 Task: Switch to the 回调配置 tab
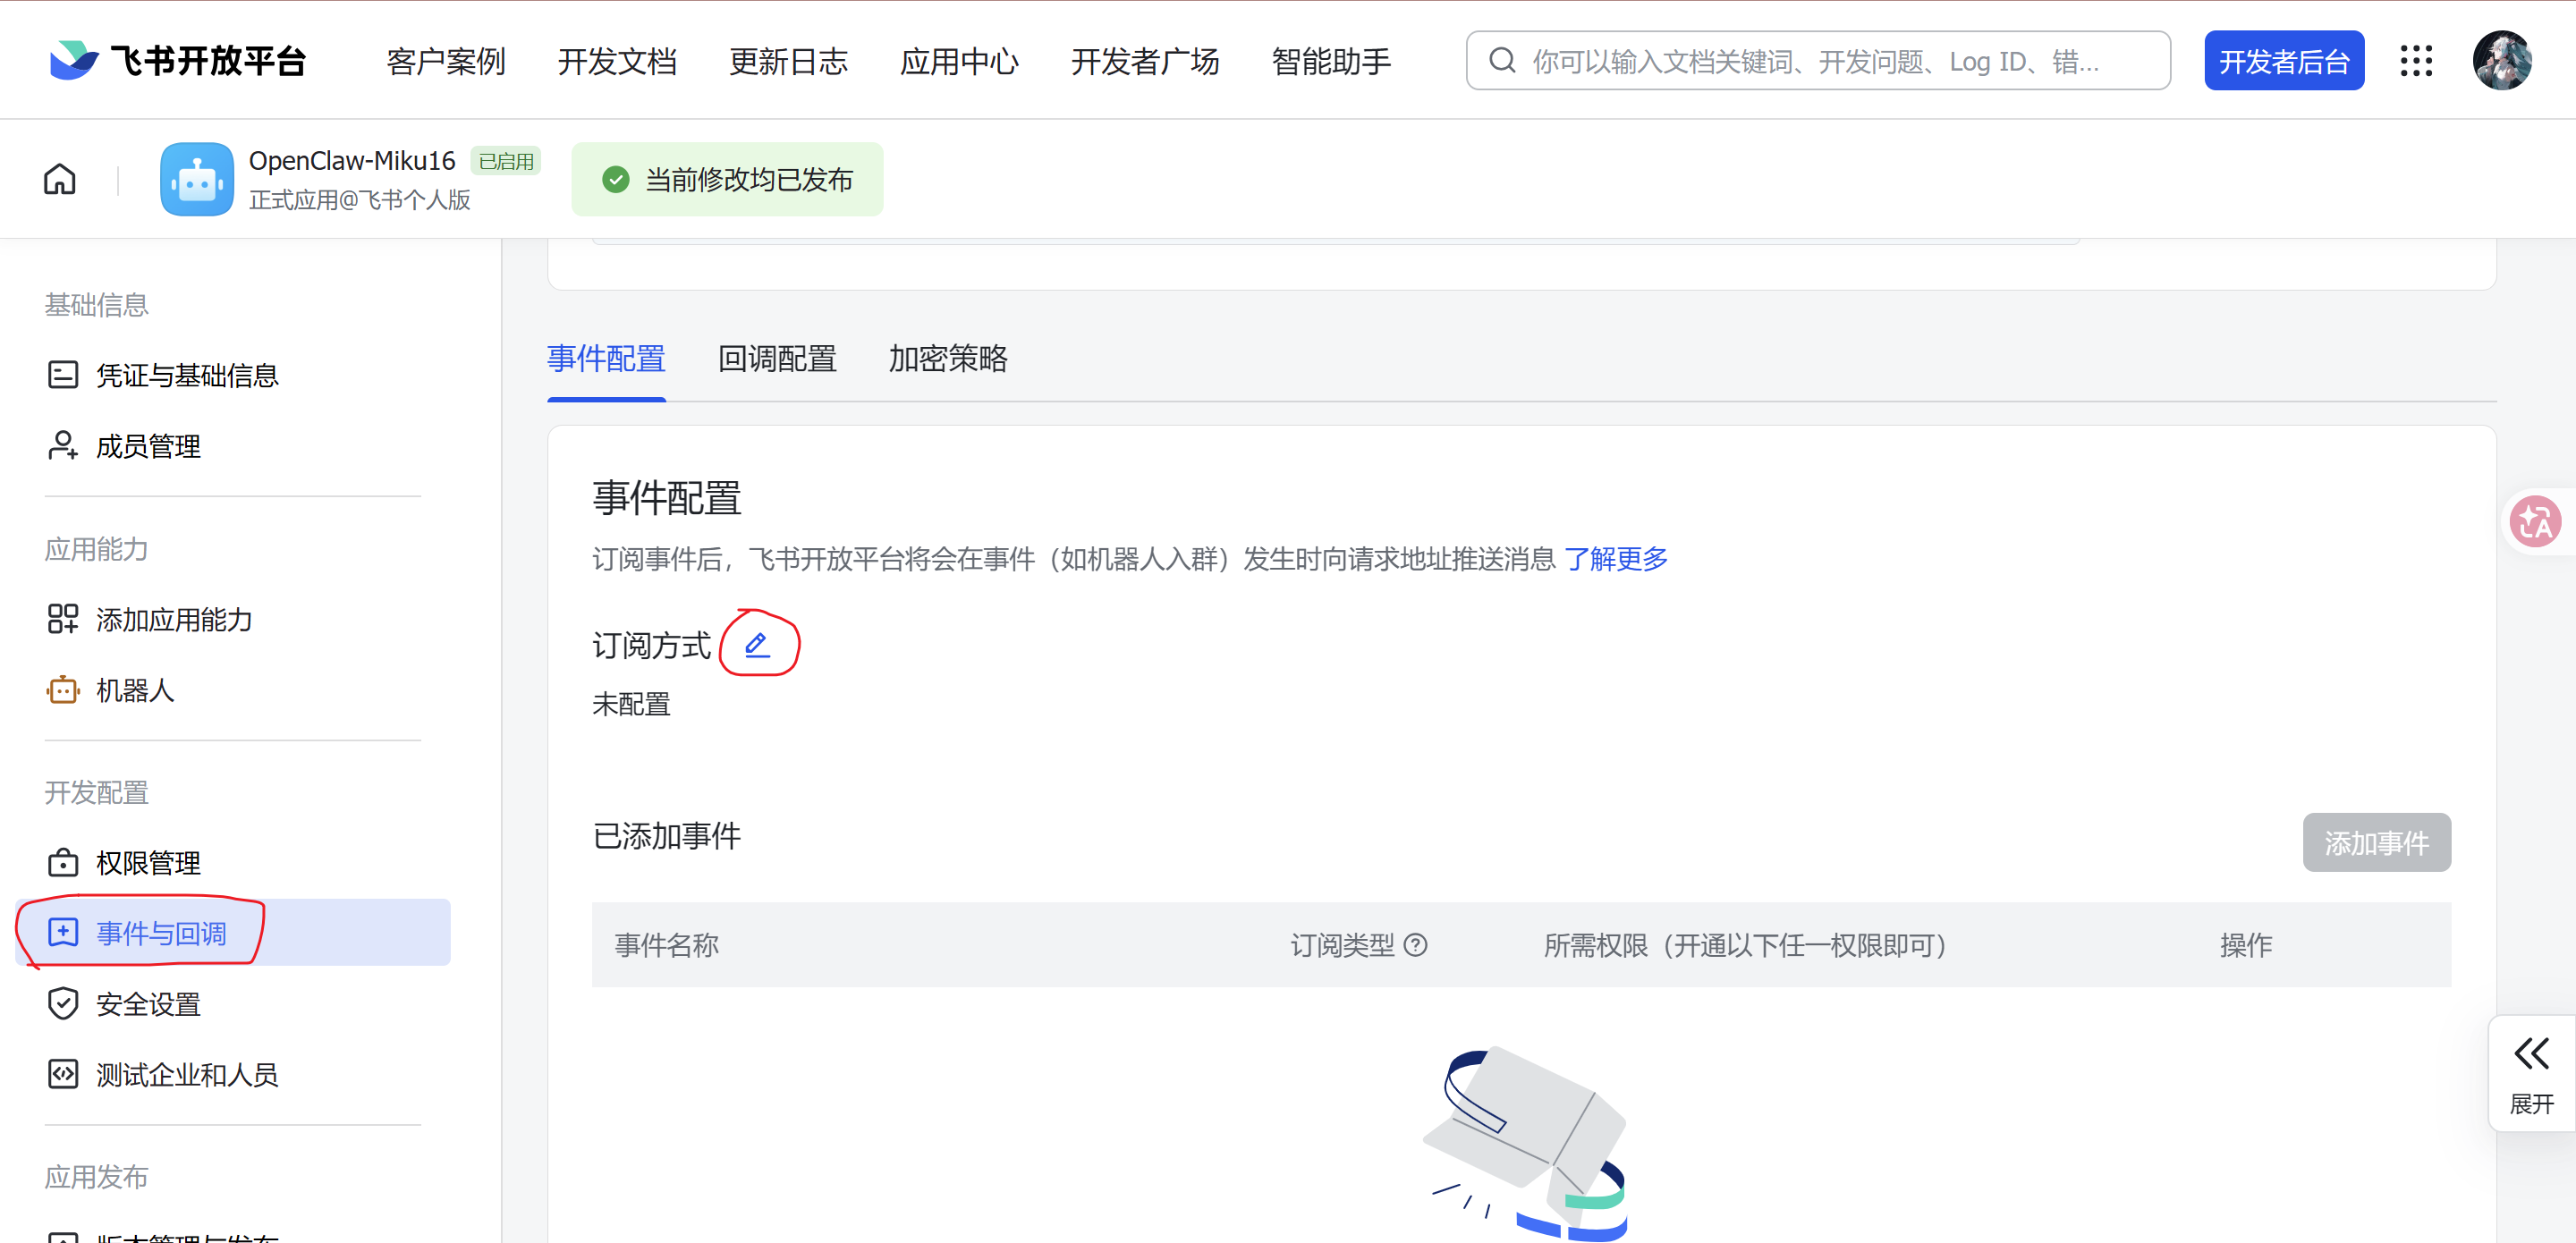click(x=777, y=359)
